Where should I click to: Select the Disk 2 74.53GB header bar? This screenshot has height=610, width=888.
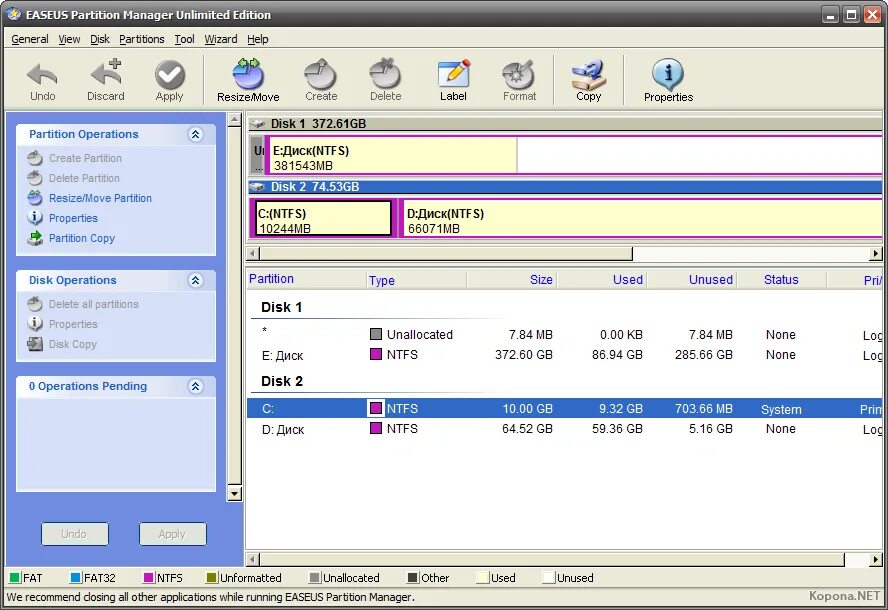coord(565,186)
